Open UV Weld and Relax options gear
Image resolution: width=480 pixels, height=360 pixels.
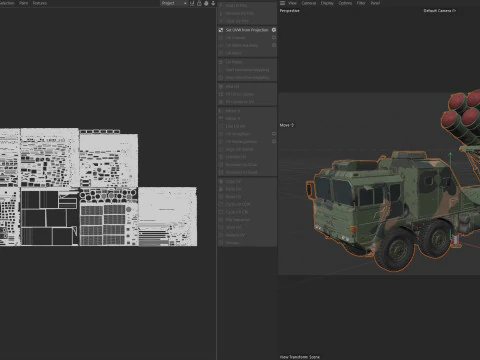274,45
